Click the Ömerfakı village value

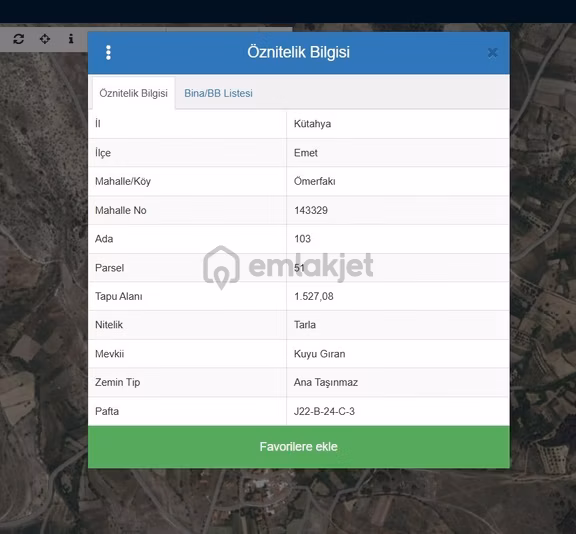pos(314,181)
